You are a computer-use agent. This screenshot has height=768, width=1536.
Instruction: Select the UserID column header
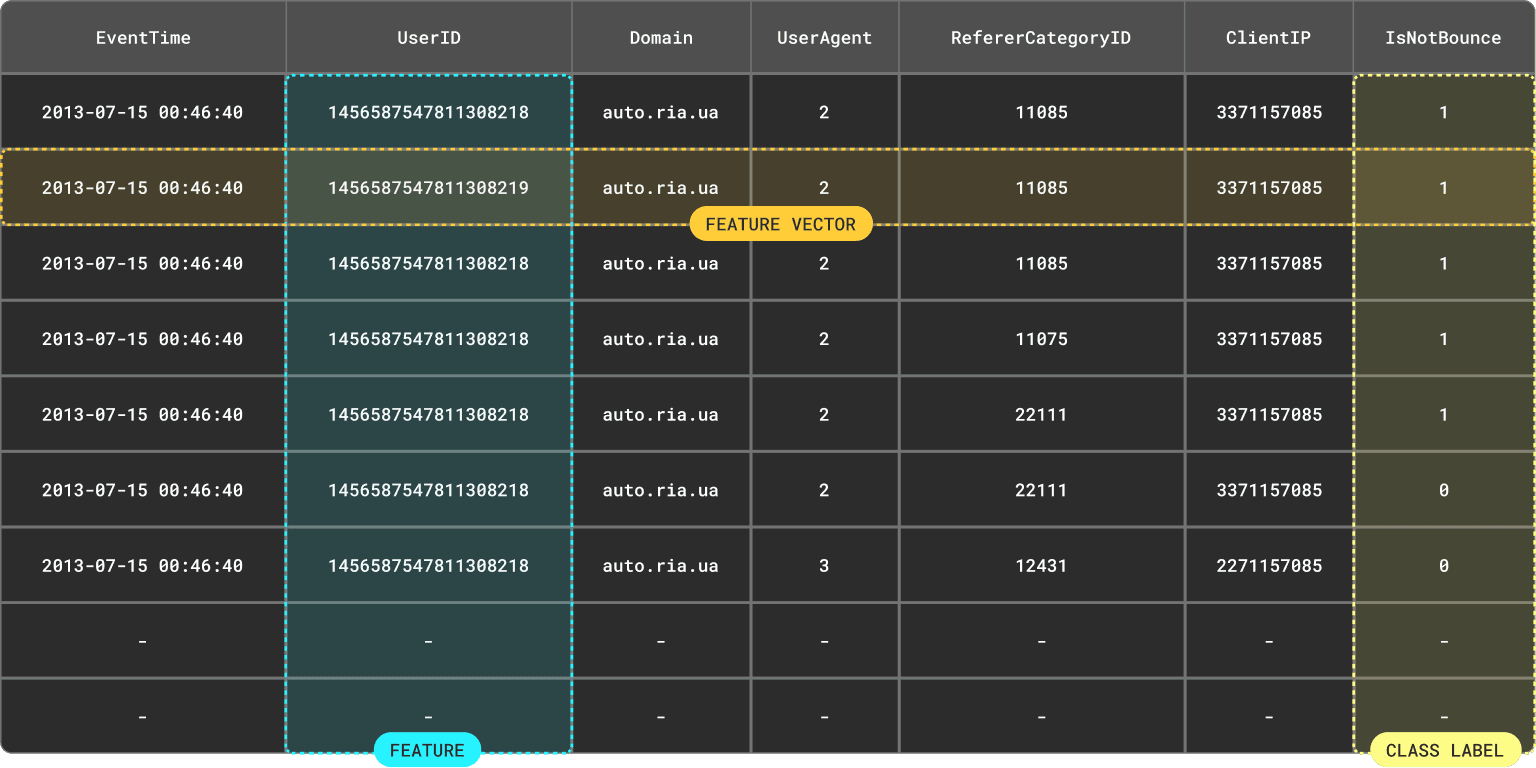[428, 38]
